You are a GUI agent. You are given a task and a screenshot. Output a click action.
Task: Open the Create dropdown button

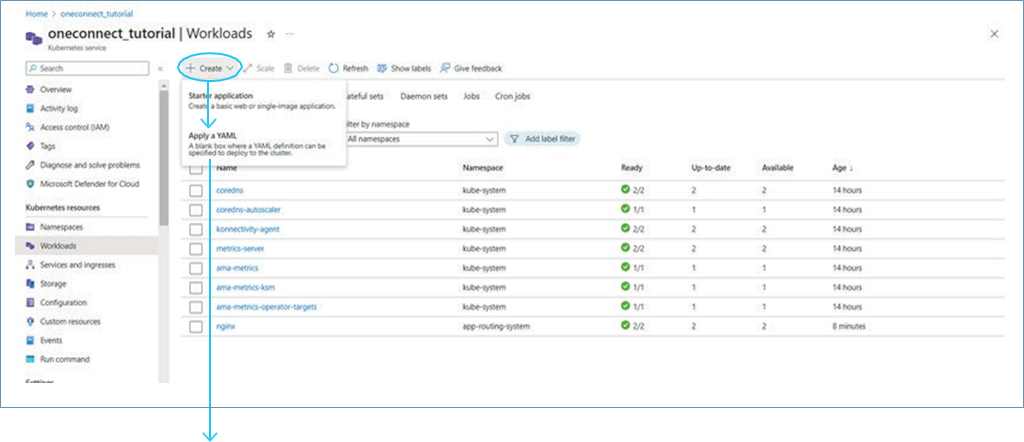210,68
